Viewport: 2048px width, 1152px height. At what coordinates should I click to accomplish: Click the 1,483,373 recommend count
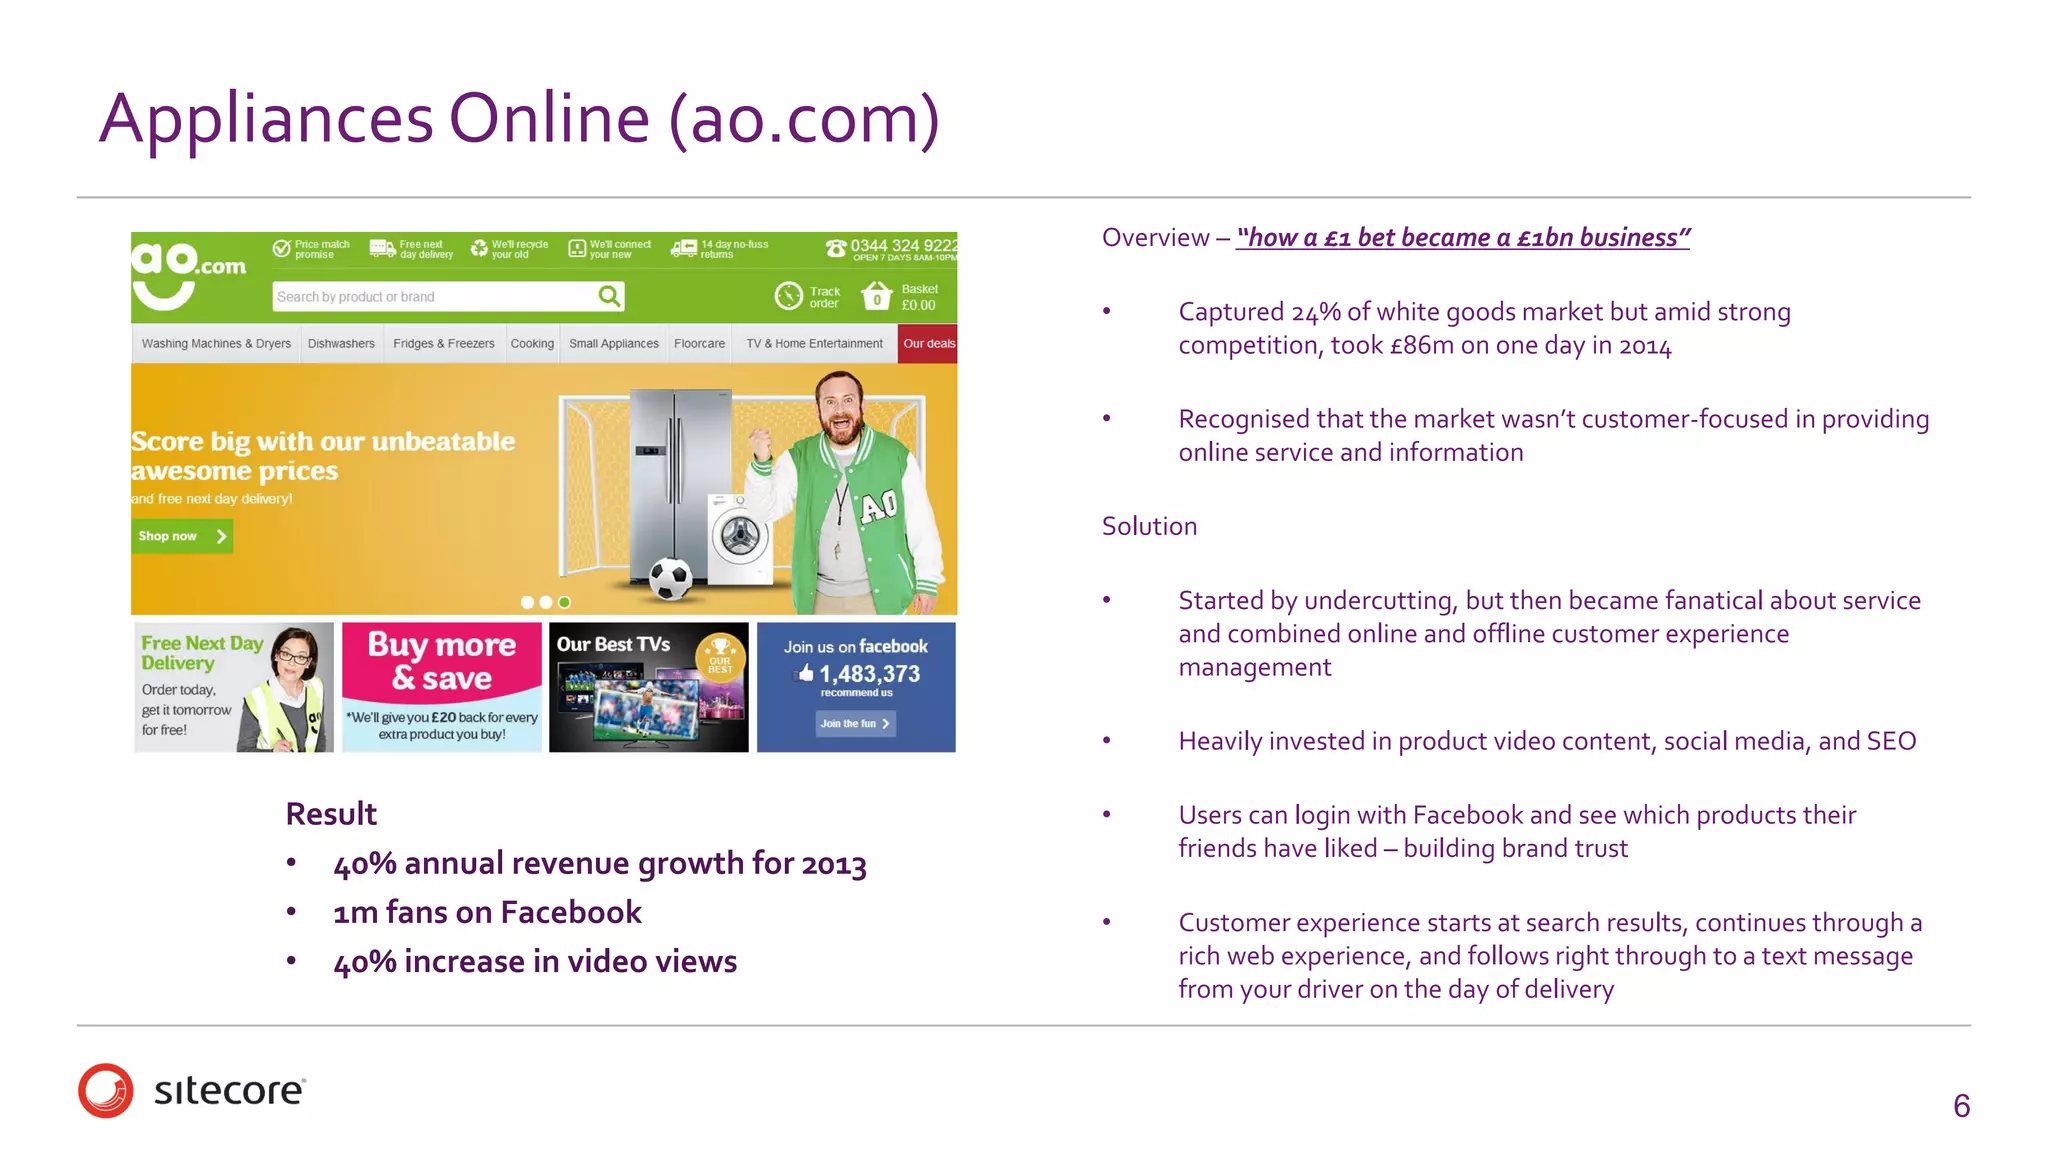[x=869, y=674]
